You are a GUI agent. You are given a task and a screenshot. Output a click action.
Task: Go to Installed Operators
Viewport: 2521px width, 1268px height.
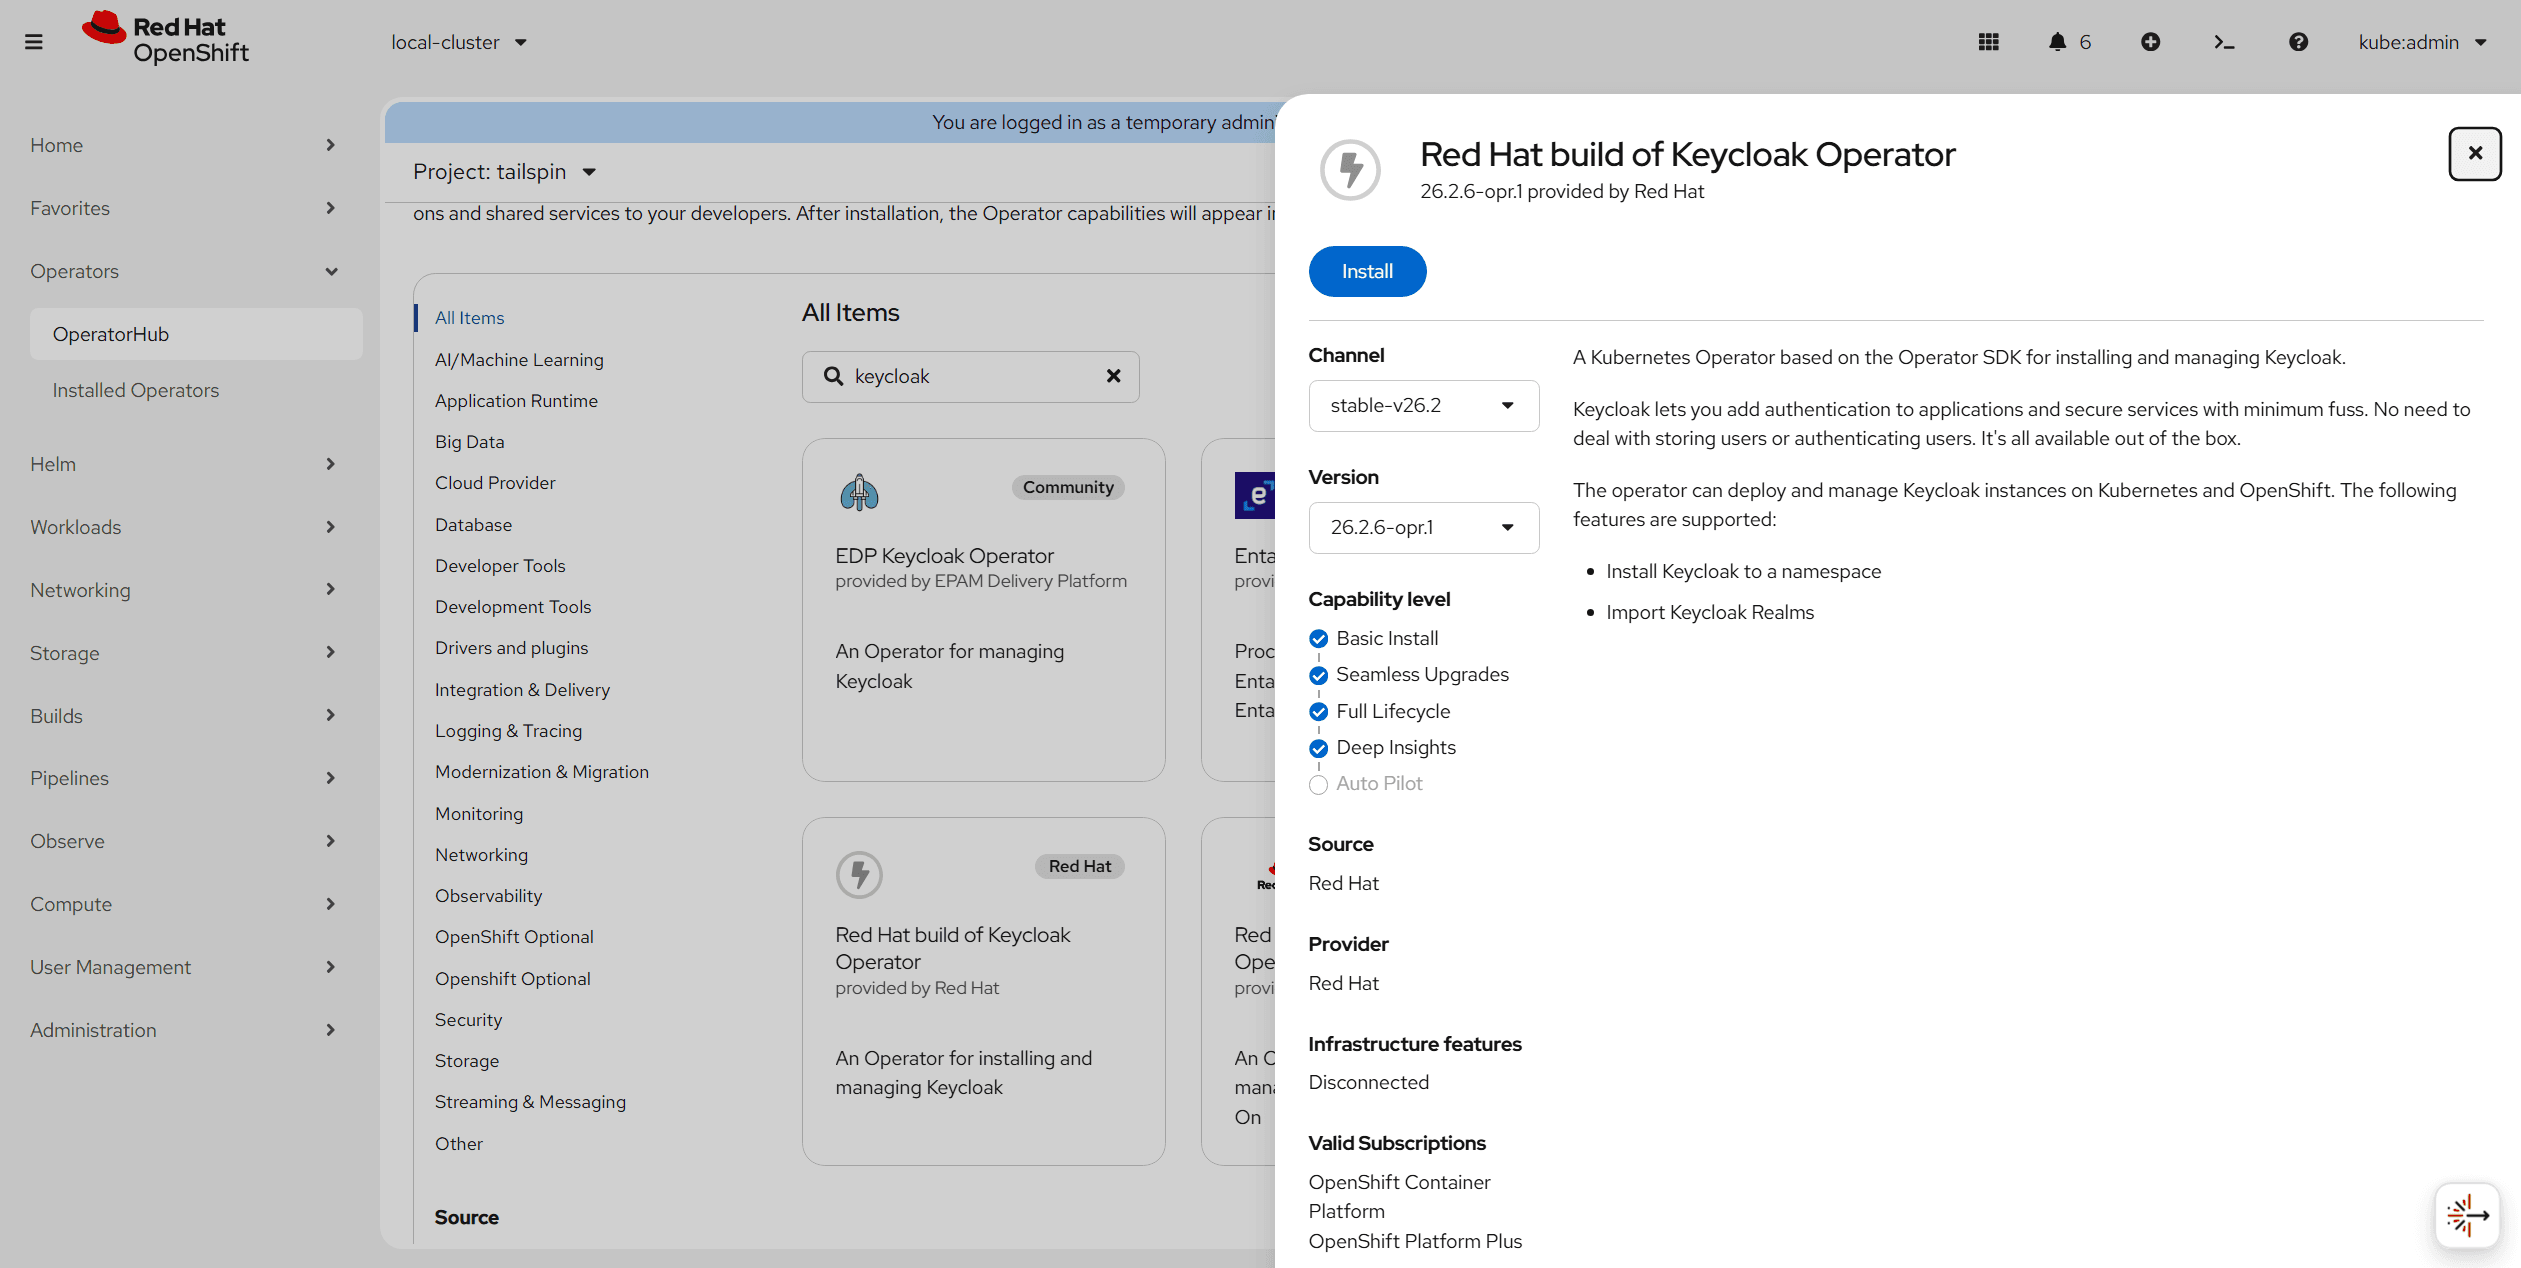click(135, 390)
